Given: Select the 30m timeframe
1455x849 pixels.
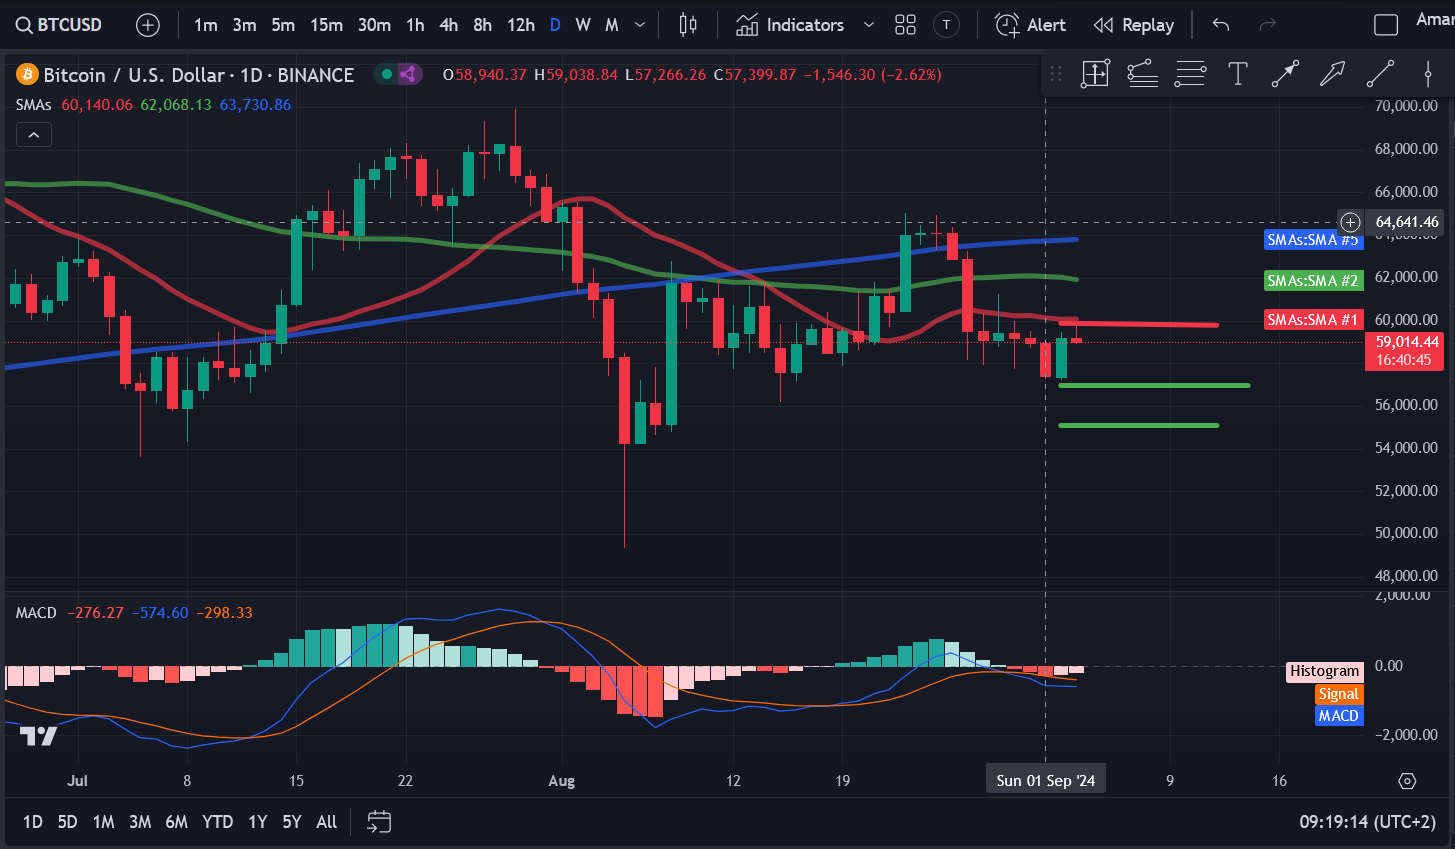Looking at the screenshot, I should pos(374,25).
